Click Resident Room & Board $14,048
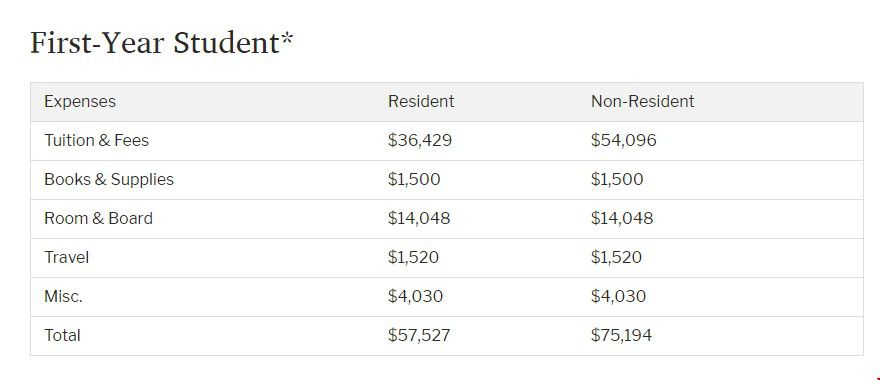The image size is (880, 380). pos(419,218)
